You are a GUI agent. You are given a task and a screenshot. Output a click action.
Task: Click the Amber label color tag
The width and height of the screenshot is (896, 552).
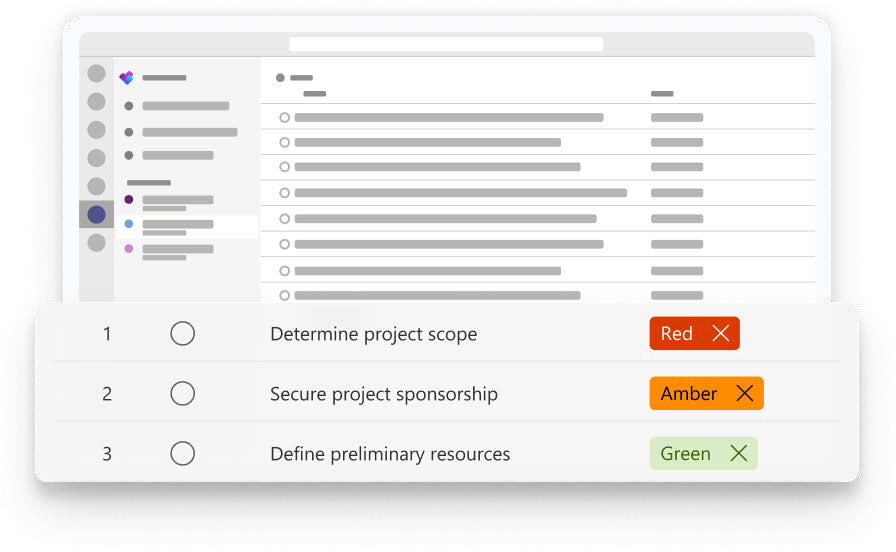(688, 394)
